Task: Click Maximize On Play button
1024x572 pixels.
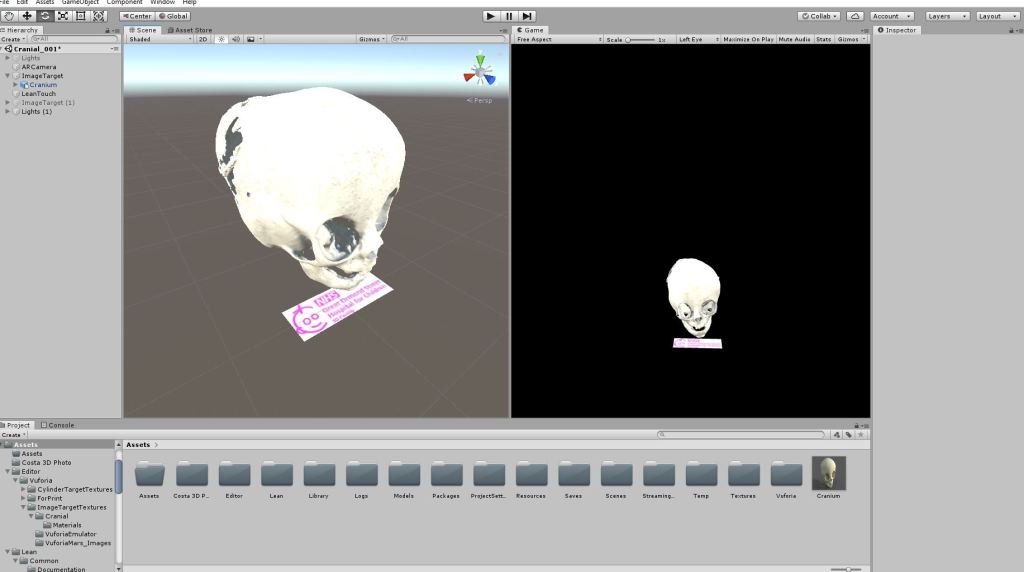Action: tap(747, 39)
